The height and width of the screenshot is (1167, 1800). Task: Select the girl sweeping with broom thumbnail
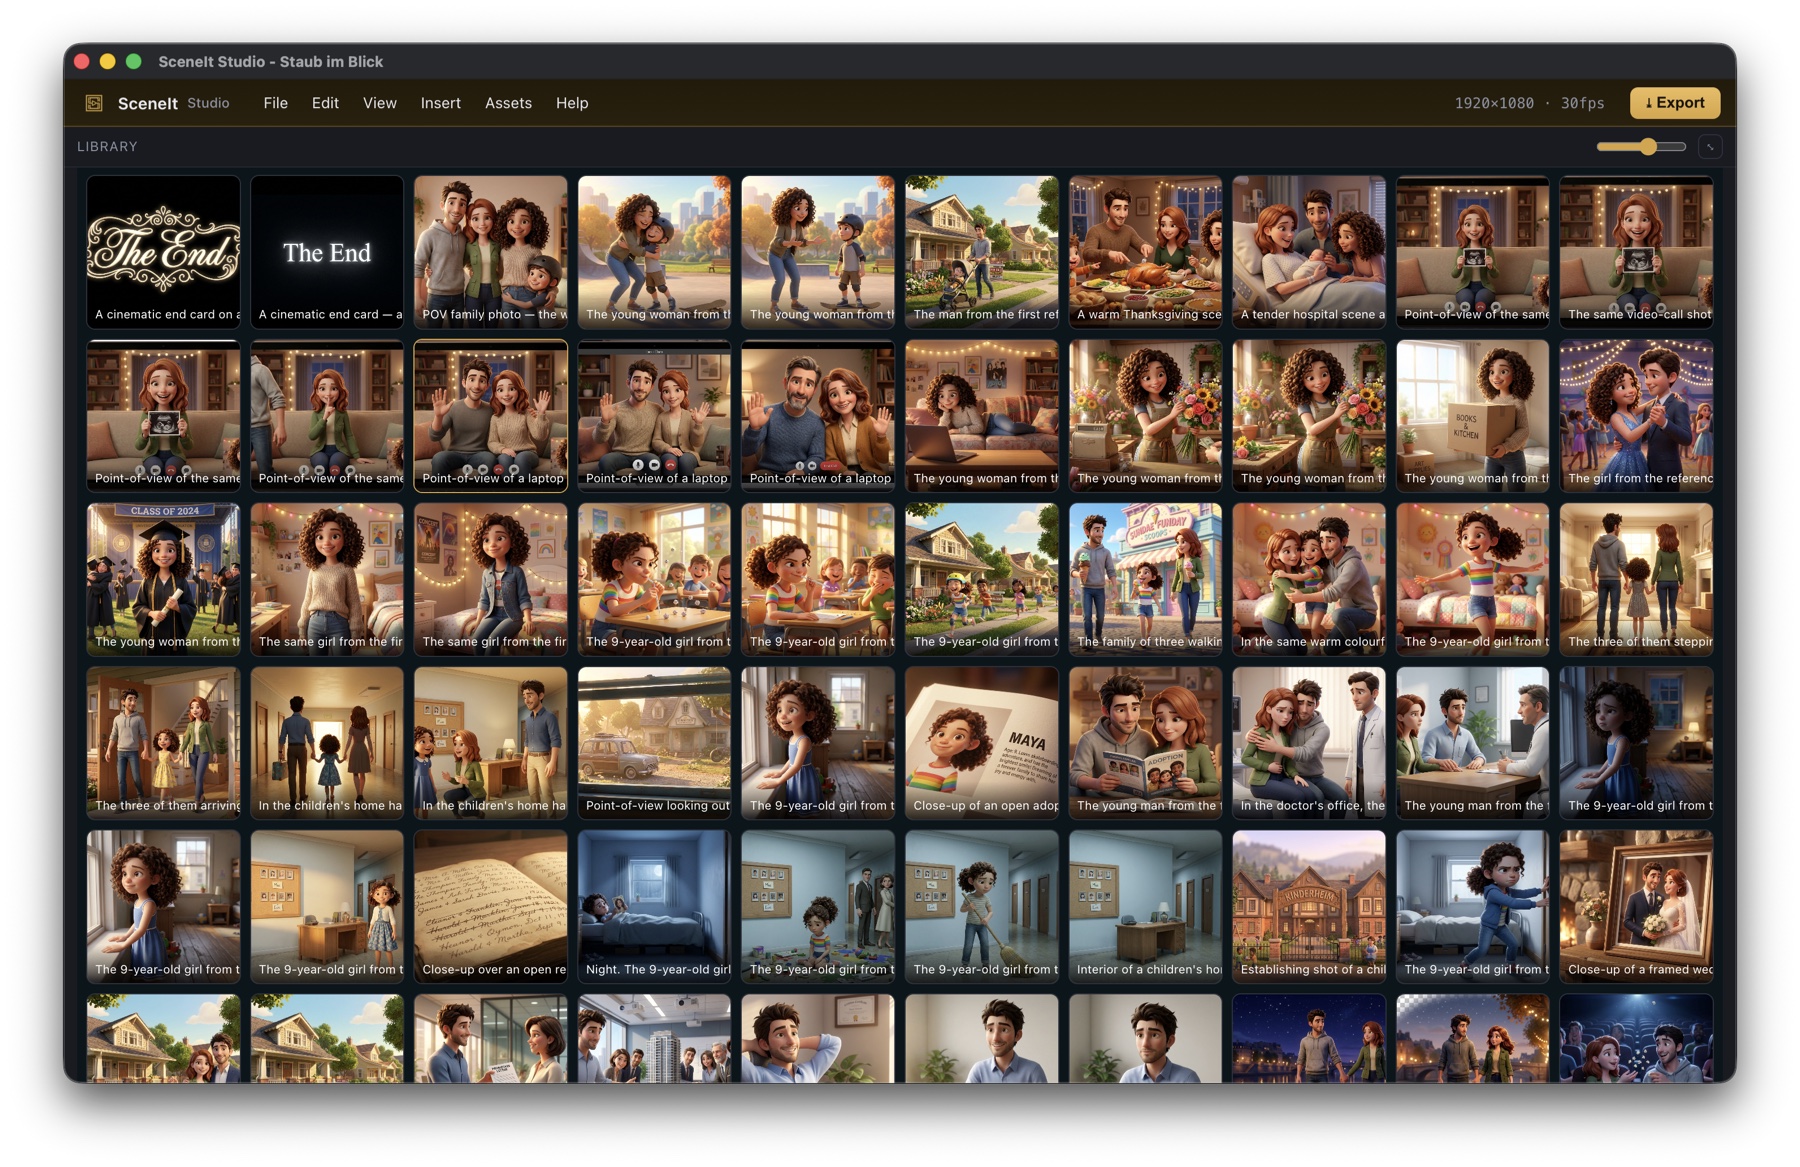point(982,907)
